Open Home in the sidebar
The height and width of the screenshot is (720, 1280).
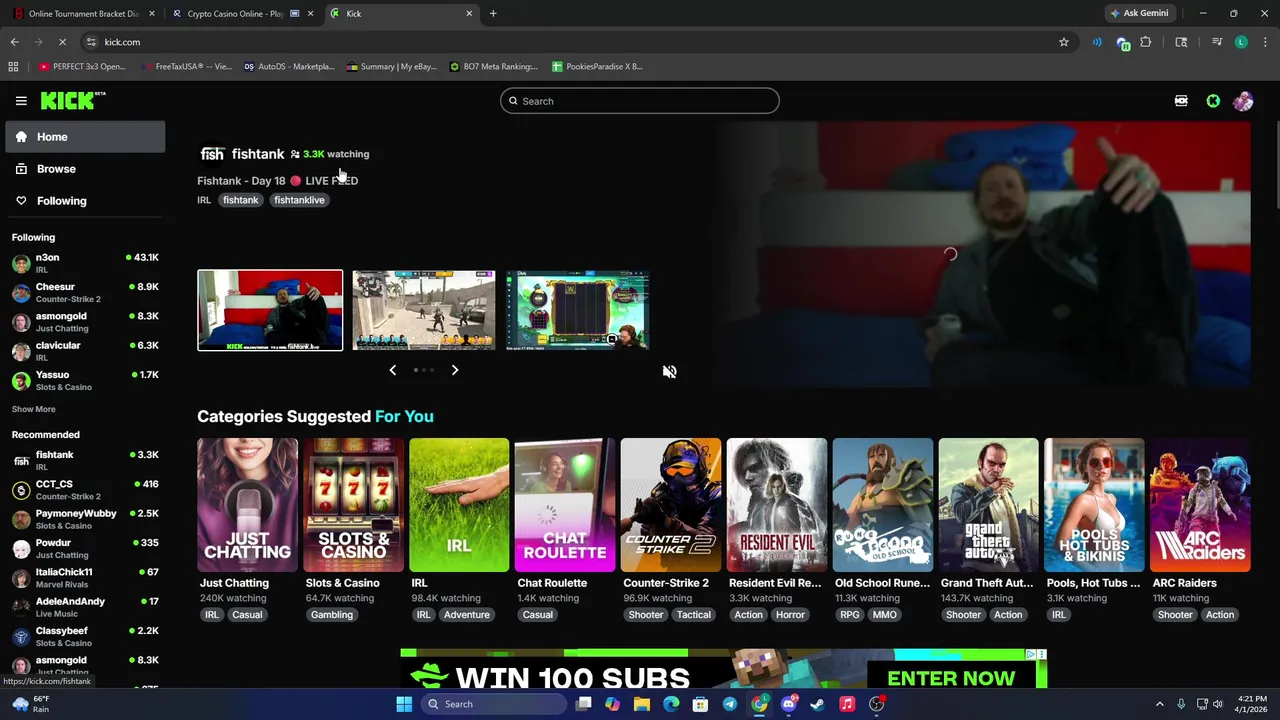[x=85, y=137]
